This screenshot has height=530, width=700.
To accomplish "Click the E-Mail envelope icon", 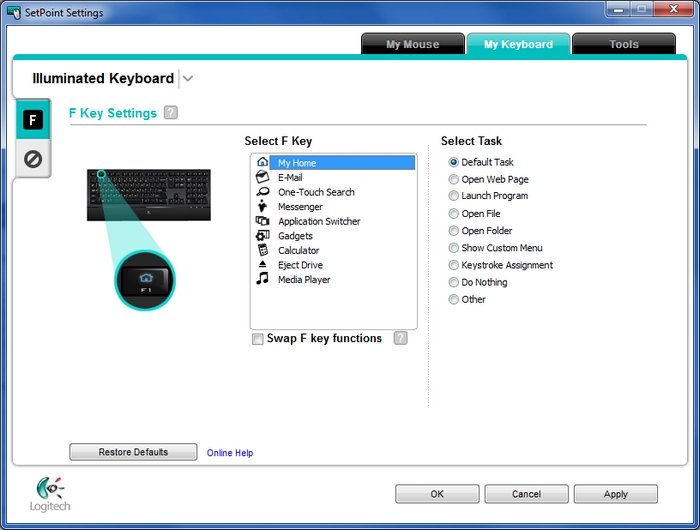I will (x=262, y=177).
